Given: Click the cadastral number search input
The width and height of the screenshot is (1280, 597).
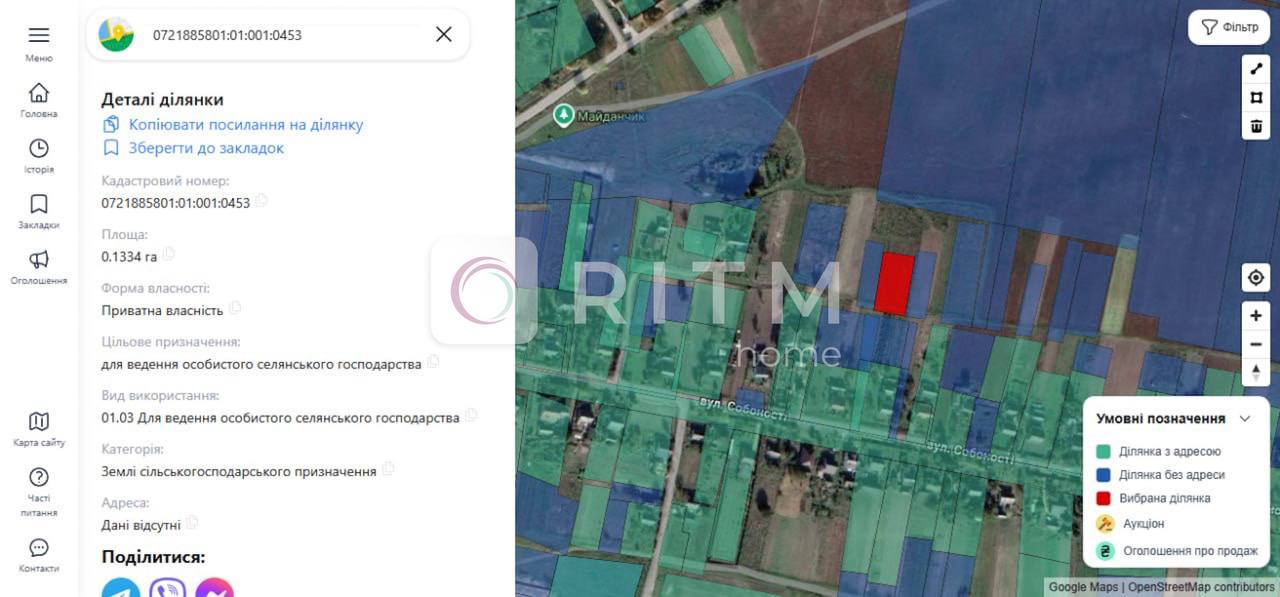Looking at the screenshot, I should [x=280, y=35].
